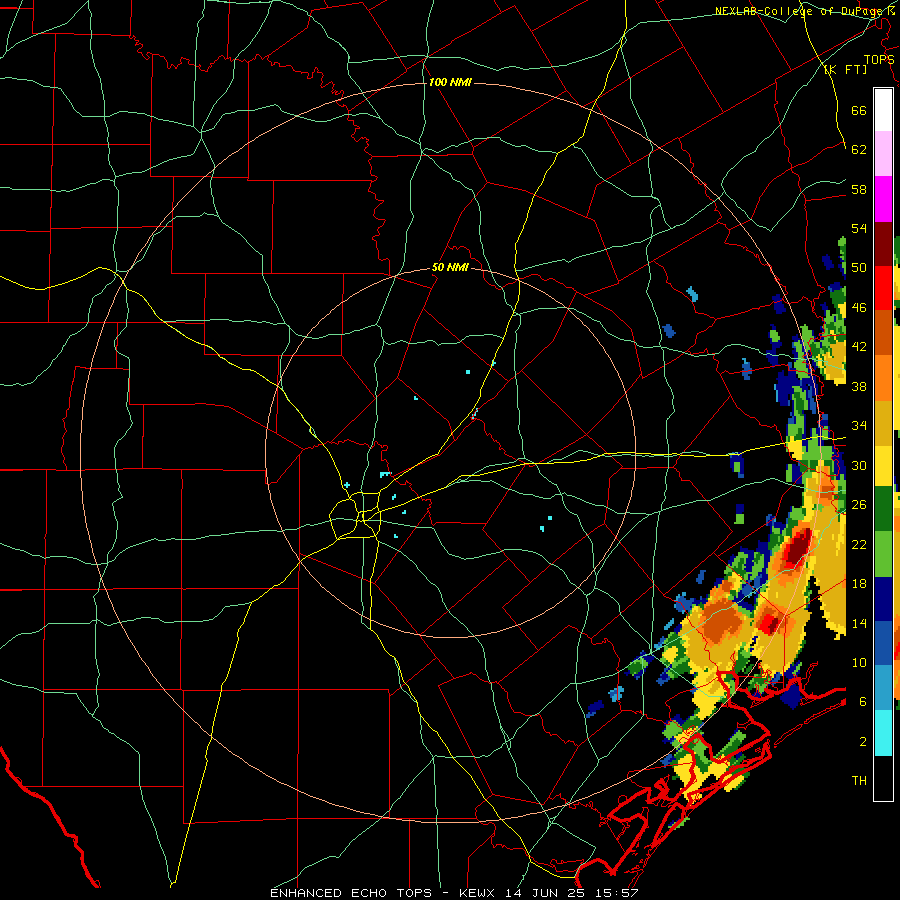900x900 pixels.
Task: Select the '10' legend value
Action: click(859, 662)
